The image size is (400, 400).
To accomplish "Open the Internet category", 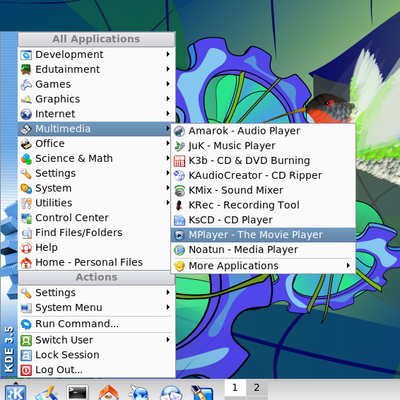I will [x=96, y=114].
